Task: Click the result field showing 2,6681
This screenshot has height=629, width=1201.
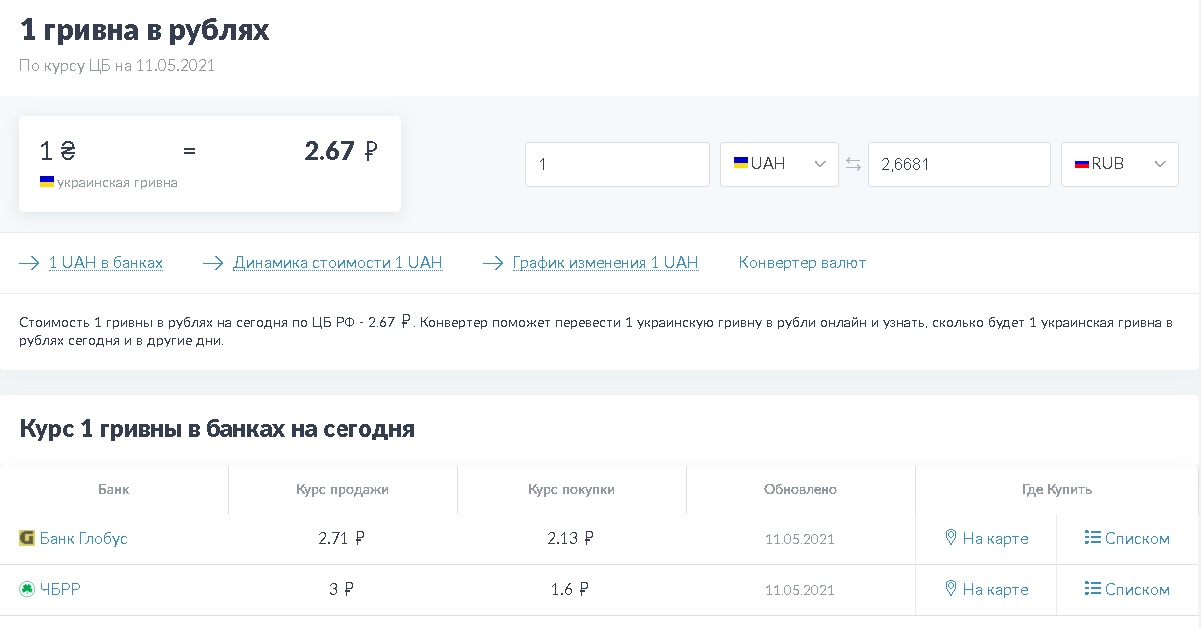Action: 959,164
